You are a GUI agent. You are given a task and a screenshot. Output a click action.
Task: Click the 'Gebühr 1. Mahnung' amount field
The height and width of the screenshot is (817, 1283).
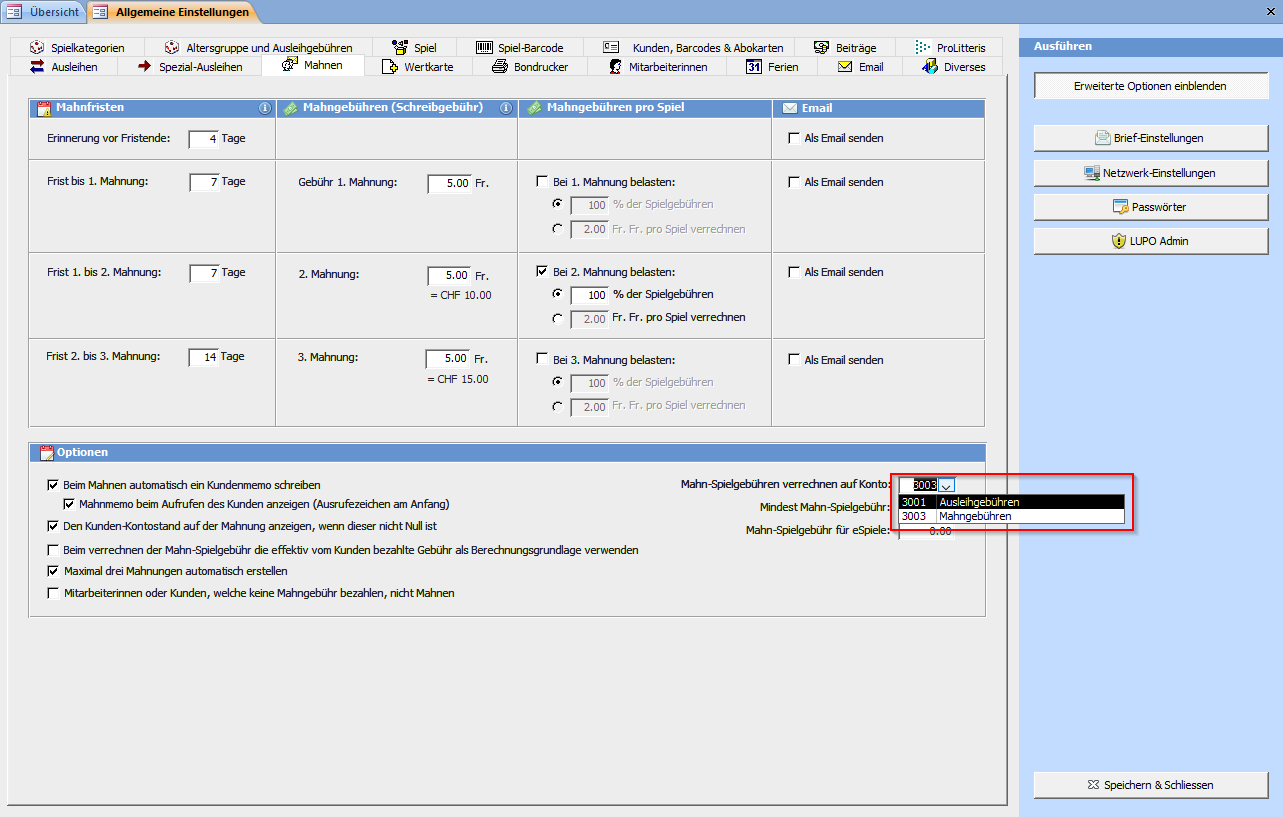[449, 184]
